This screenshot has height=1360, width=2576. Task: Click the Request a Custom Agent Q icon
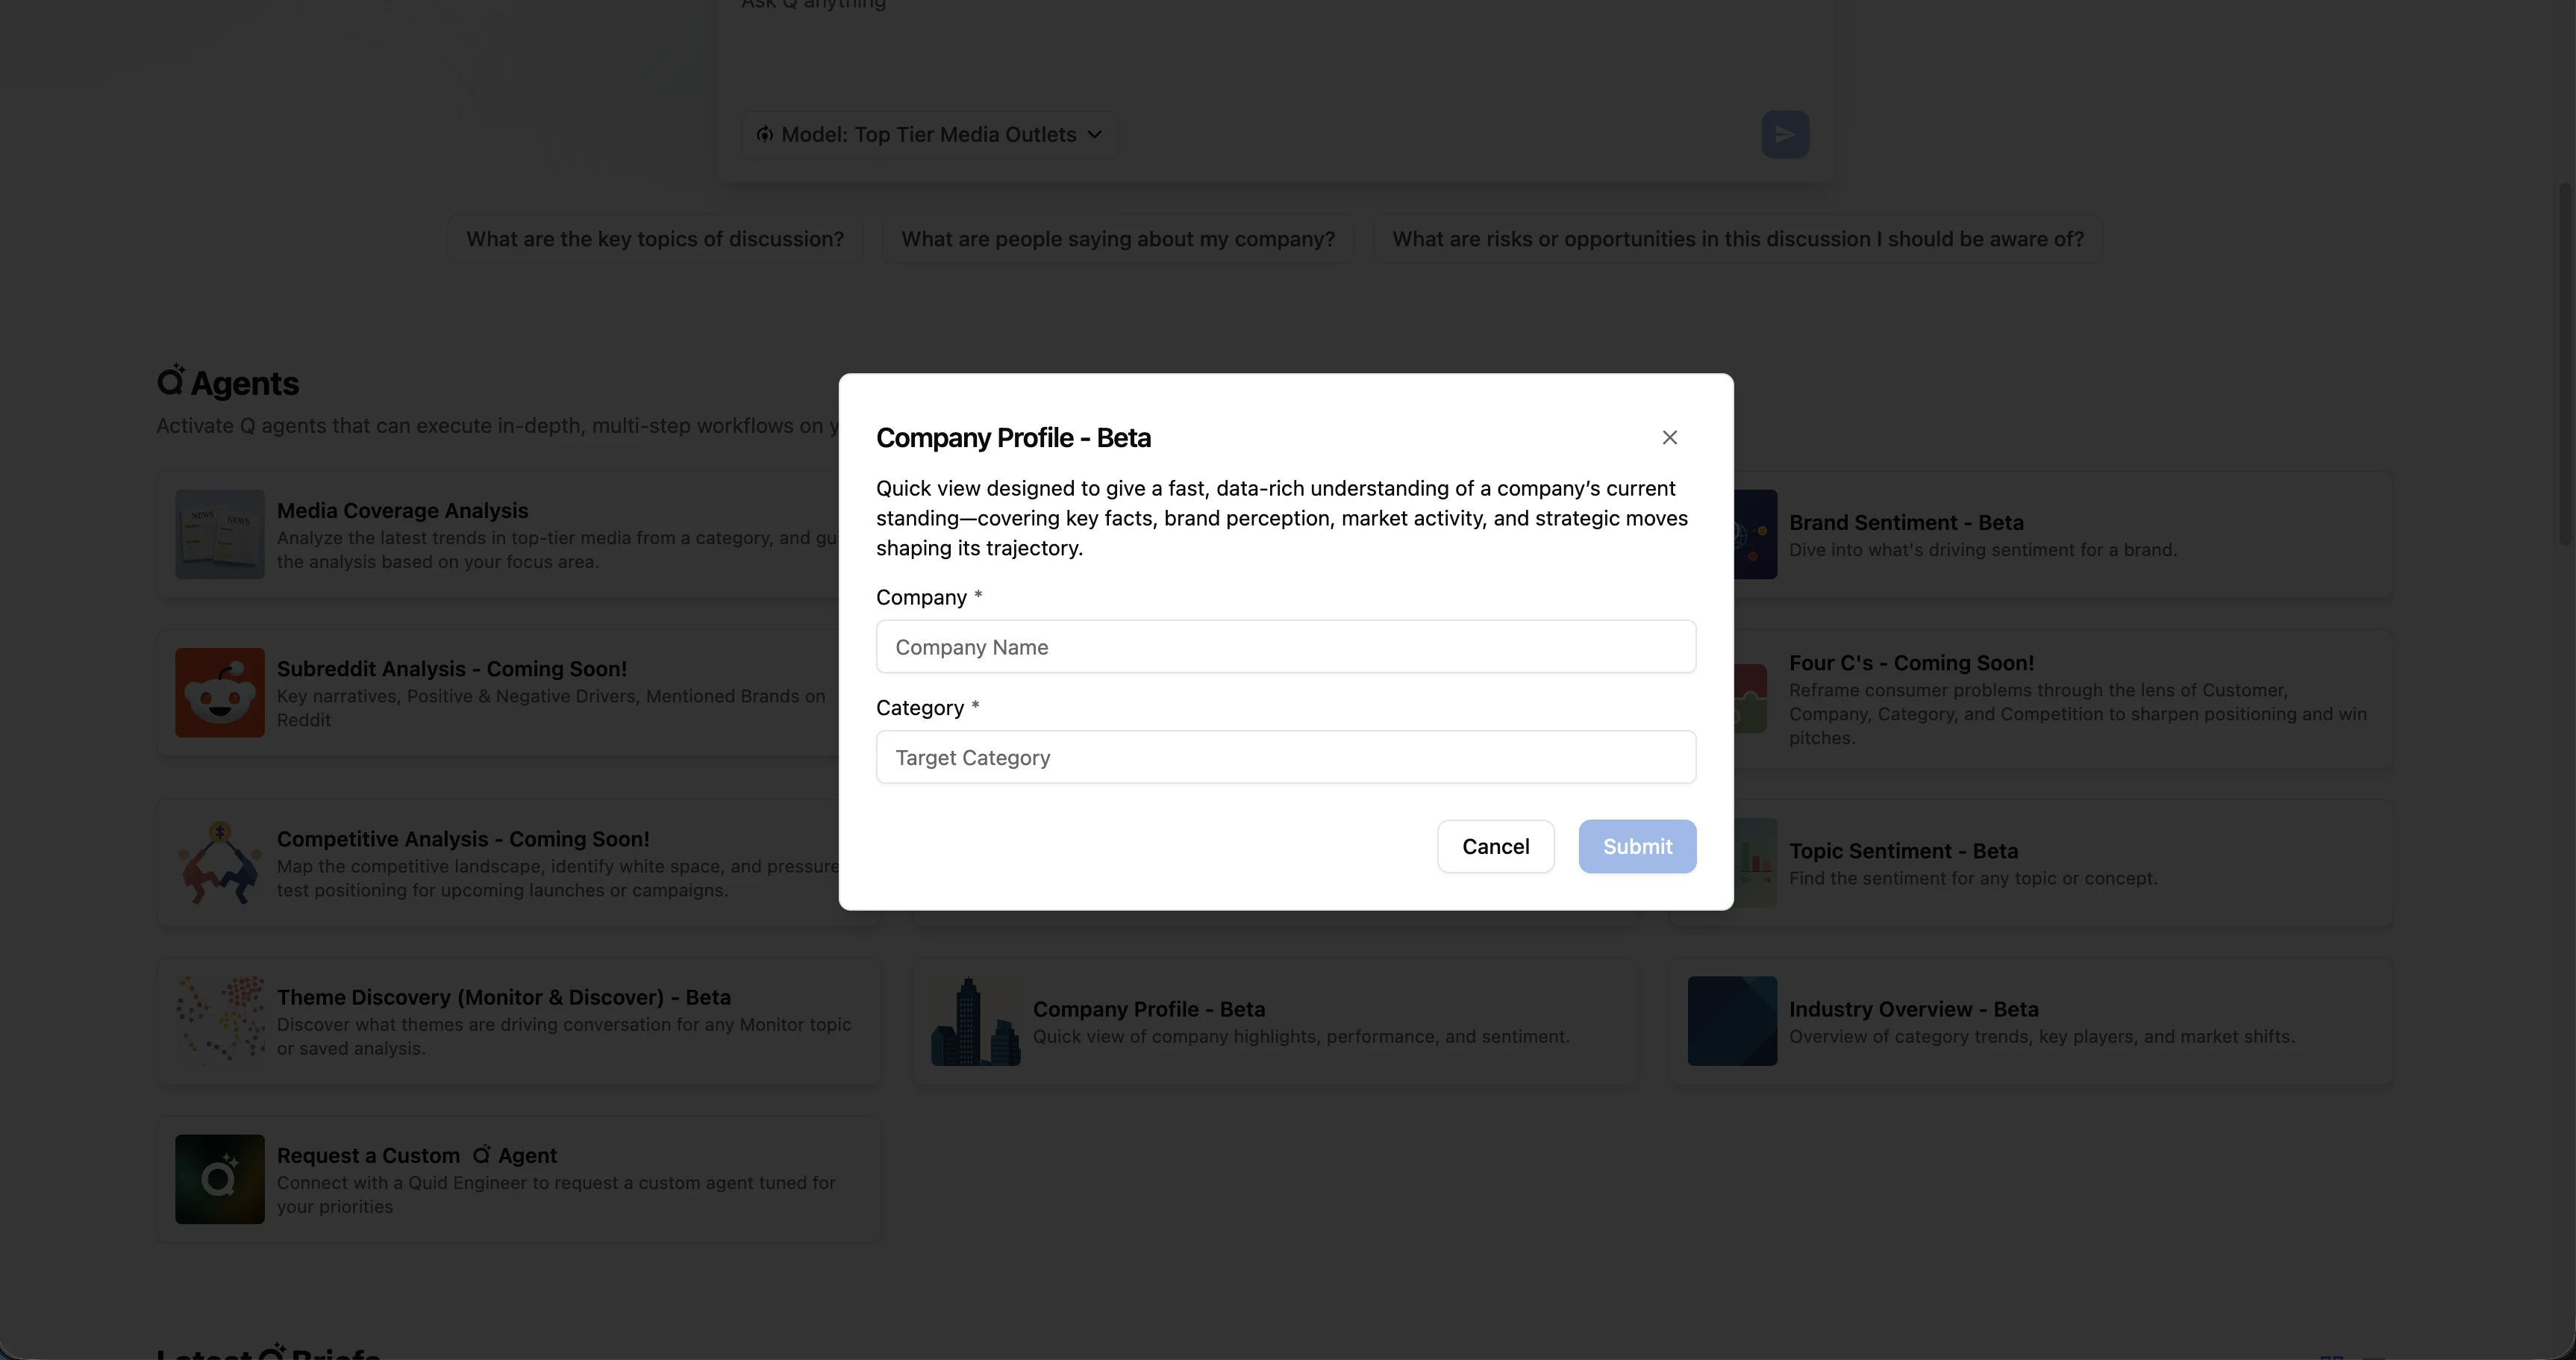220,1179
